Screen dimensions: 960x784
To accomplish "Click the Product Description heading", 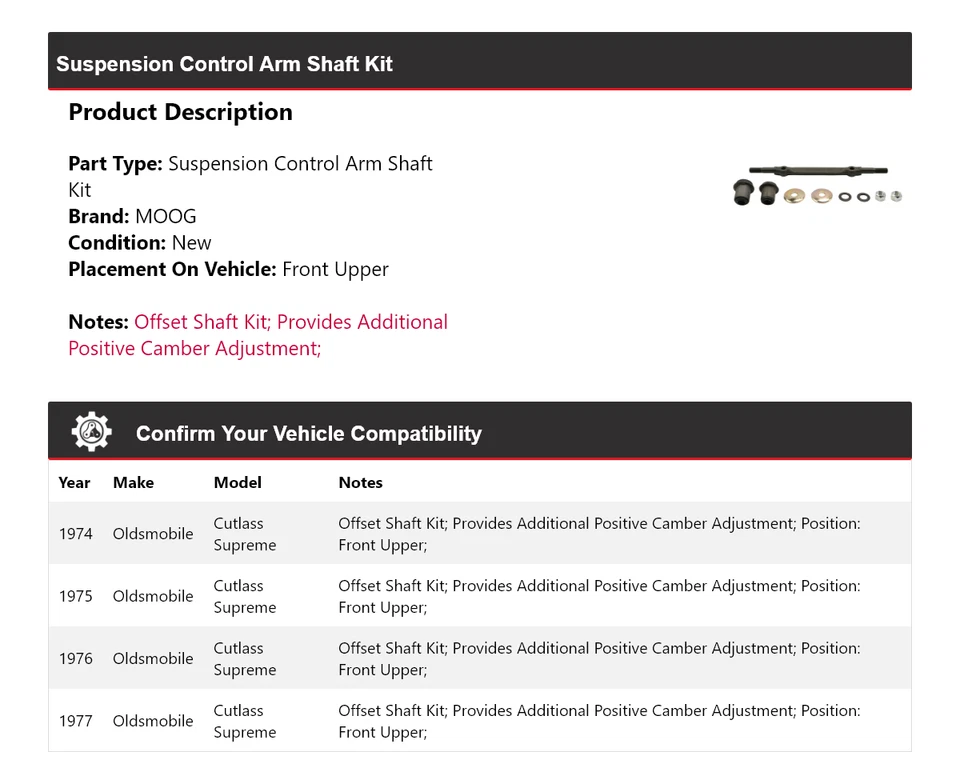I will pos(180,112).
